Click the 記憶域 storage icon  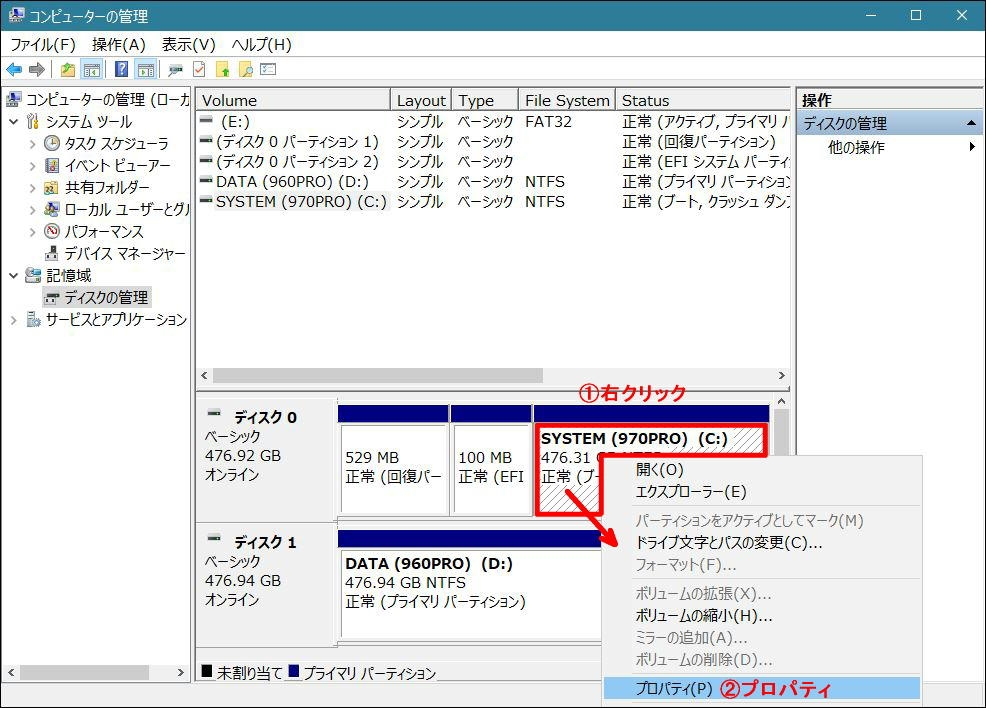(x=33, y=275)
